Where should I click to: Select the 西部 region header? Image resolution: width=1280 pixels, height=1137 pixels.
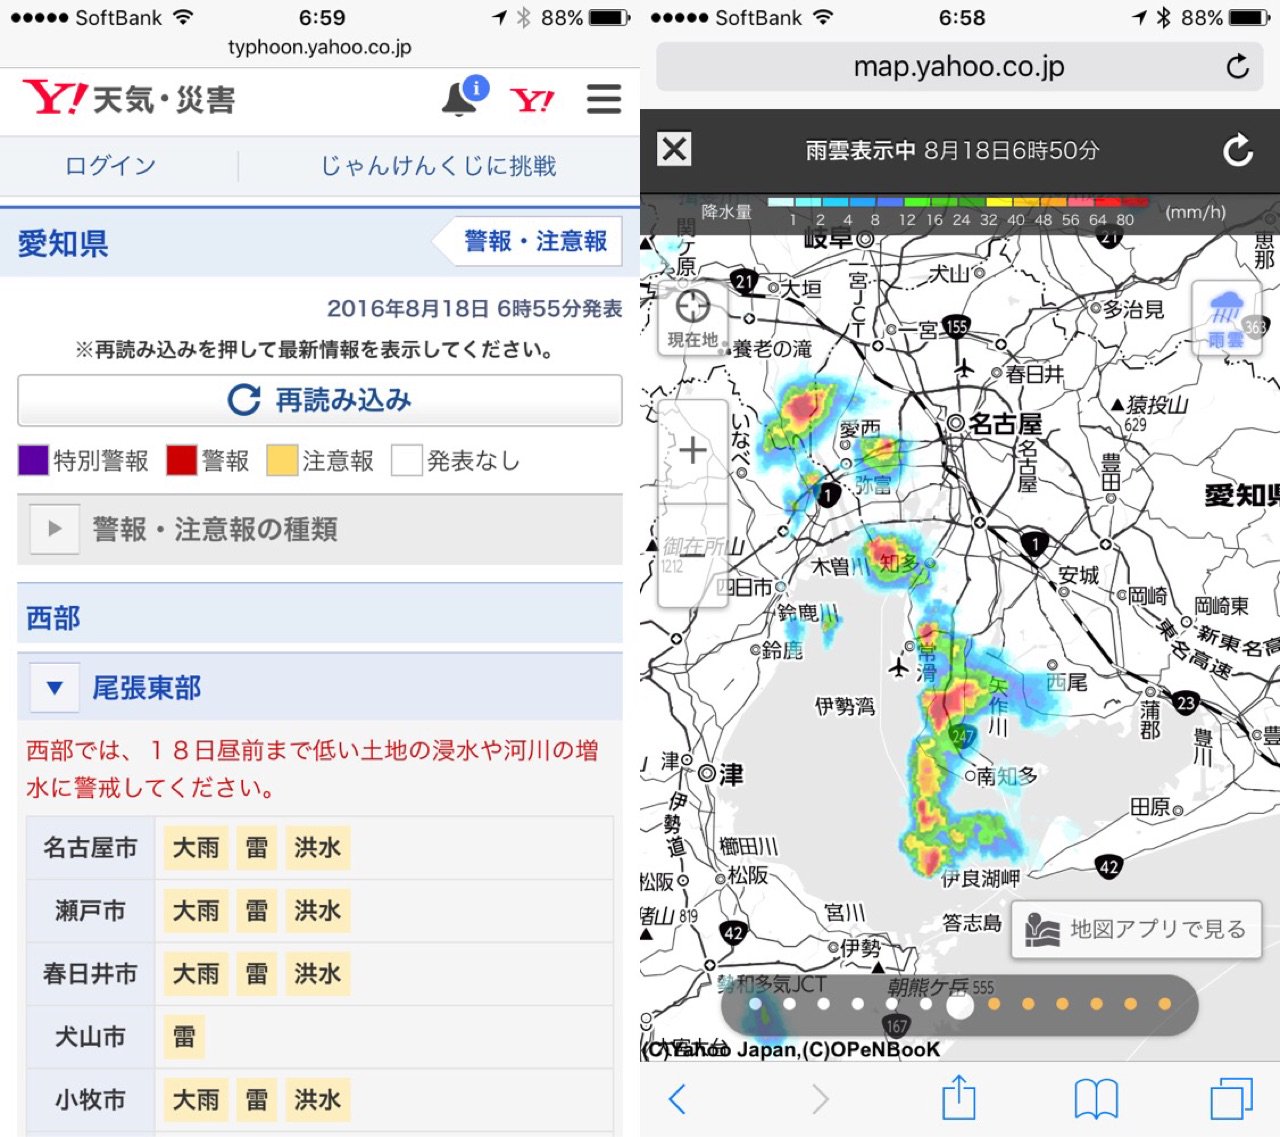pyautogui.click(x=320, y=617)
